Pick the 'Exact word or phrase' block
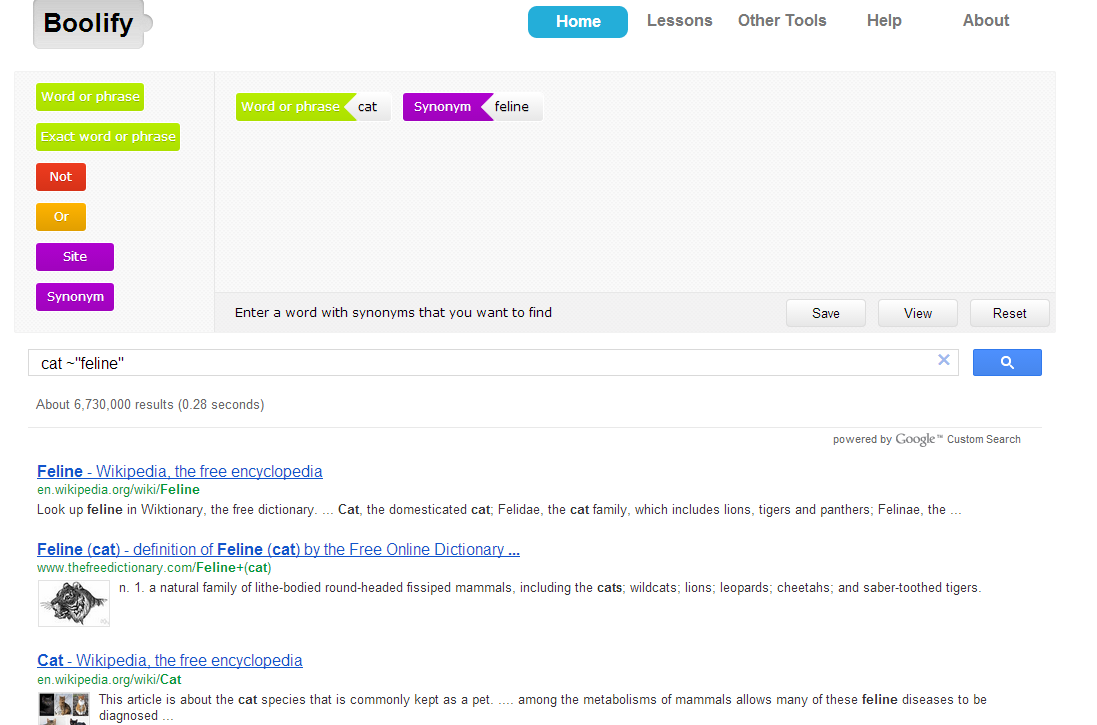The height and width of the screenshot is (725, 1097). 108,136
